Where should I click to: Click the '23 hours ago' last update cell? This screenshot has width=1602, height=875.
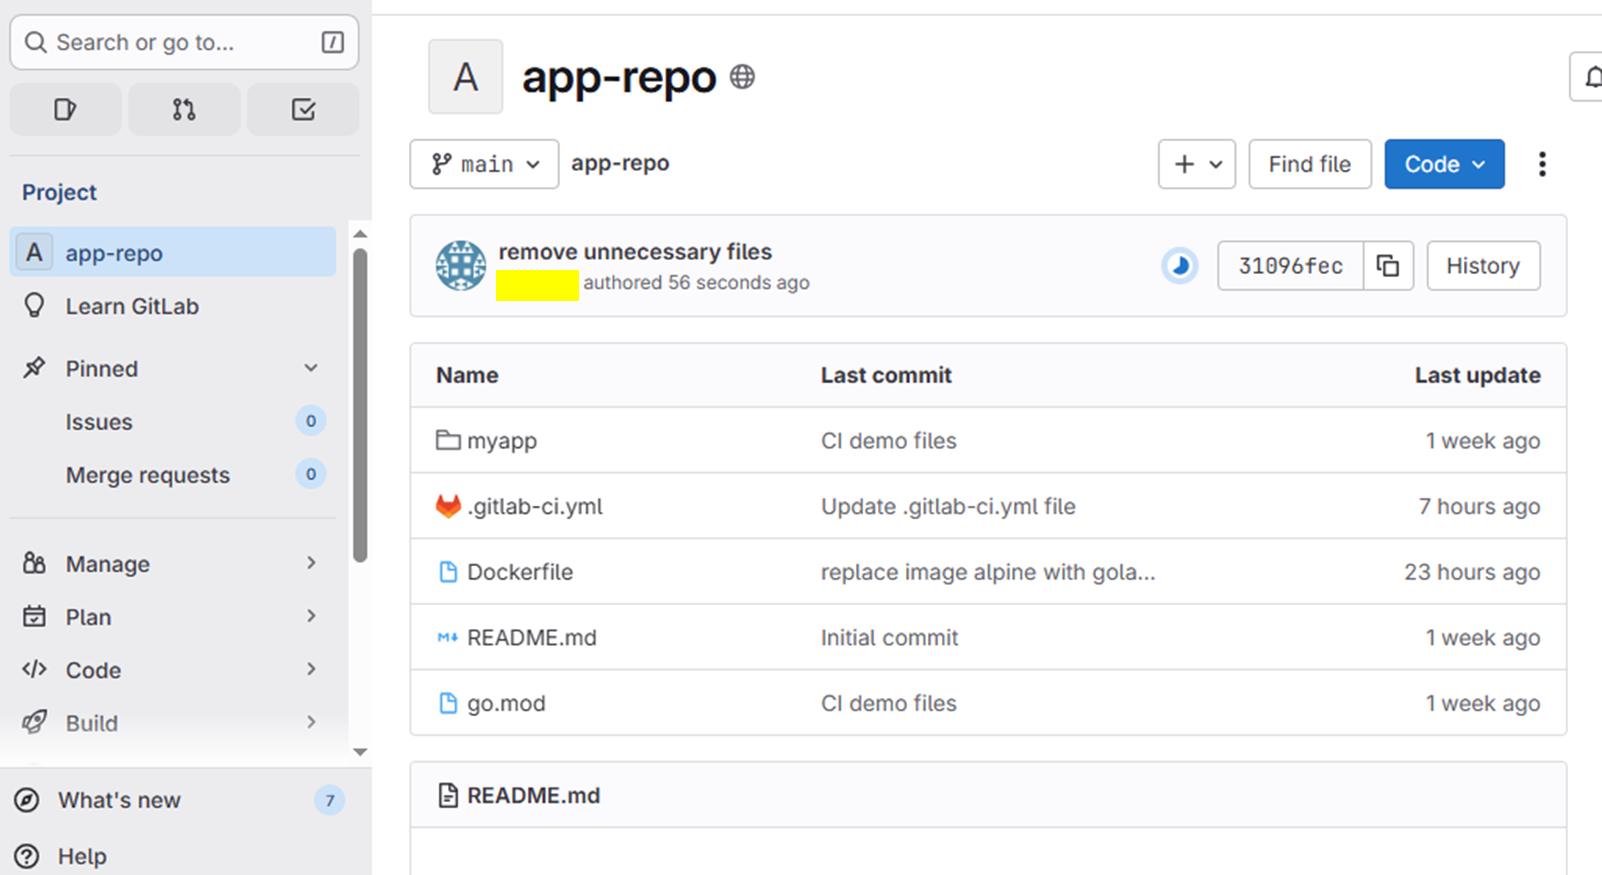coord(1472,572)
